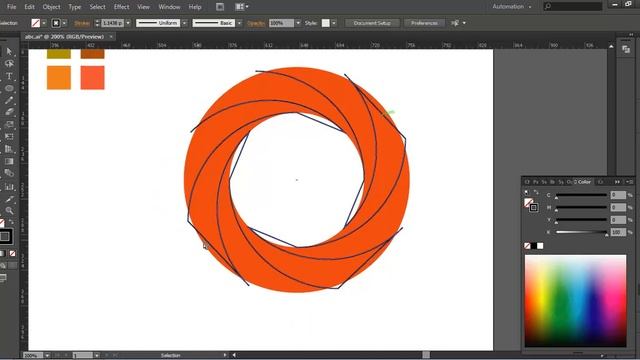Click the K slider track
640x360 pixels.
pyautogui.click(x=582, y=232)
